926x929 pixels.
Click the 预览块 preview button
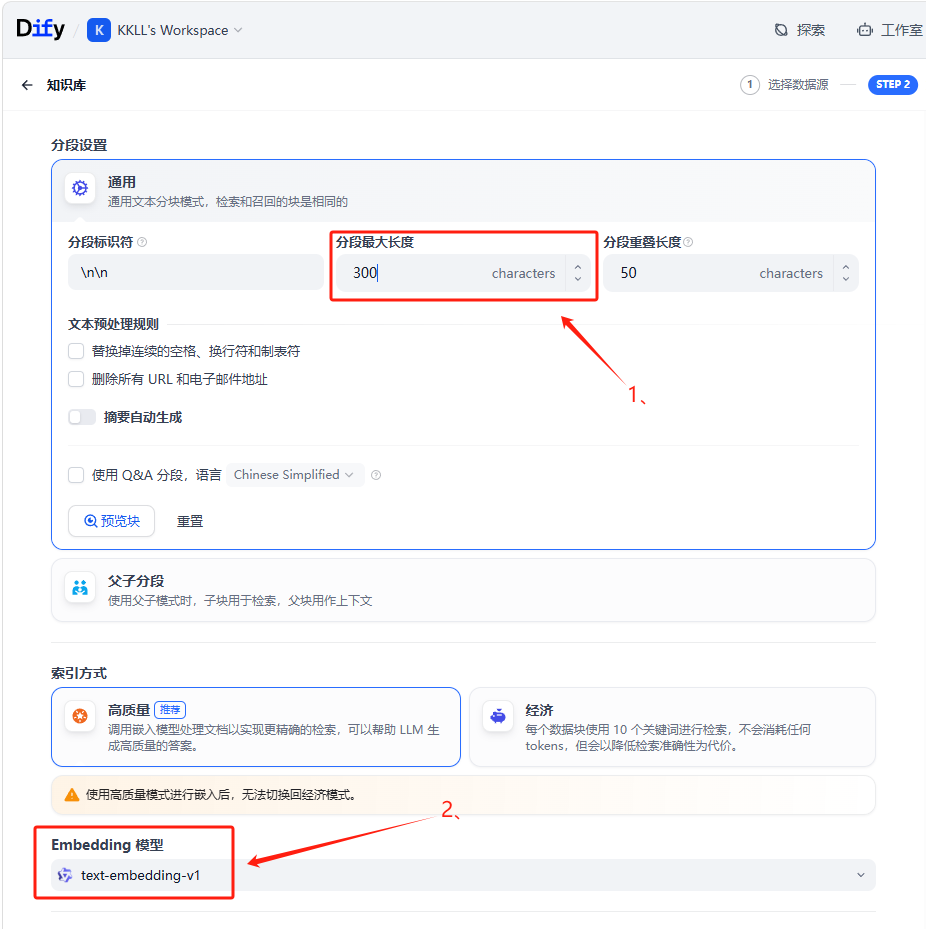111,521
